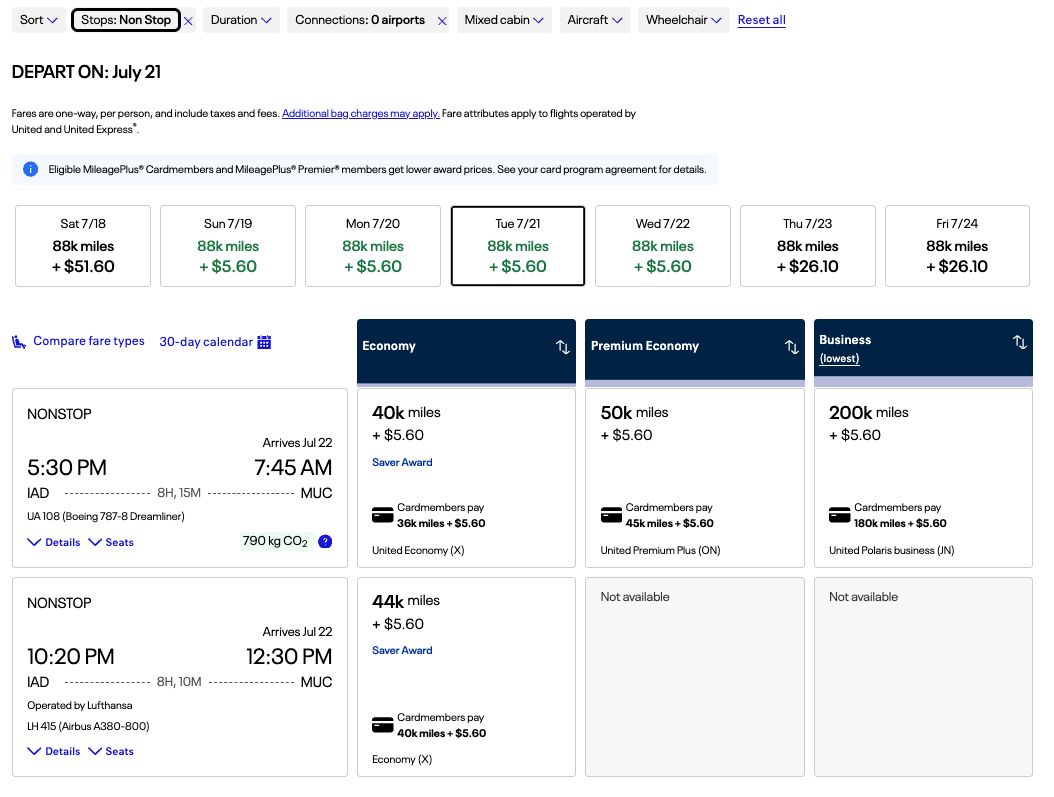Screen dimensions: 1054x797
Task: Clear the Connections: 0 airports filter X
Action: point(442,21)
